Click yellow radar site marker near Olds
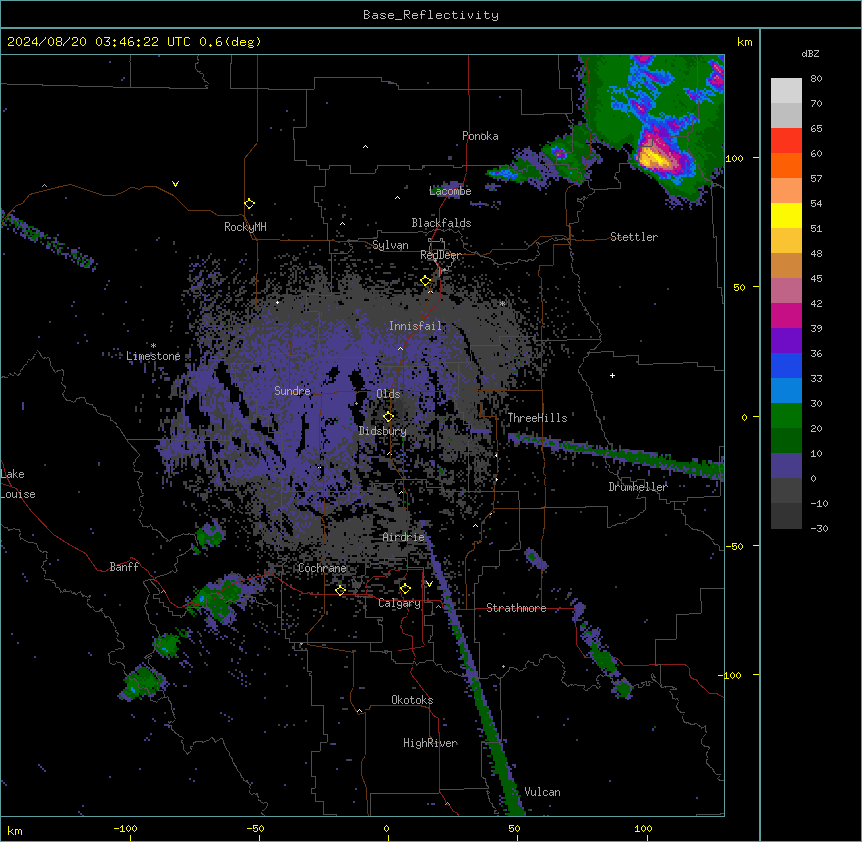This screenshot has height=842, width=862. coord(388,417)
